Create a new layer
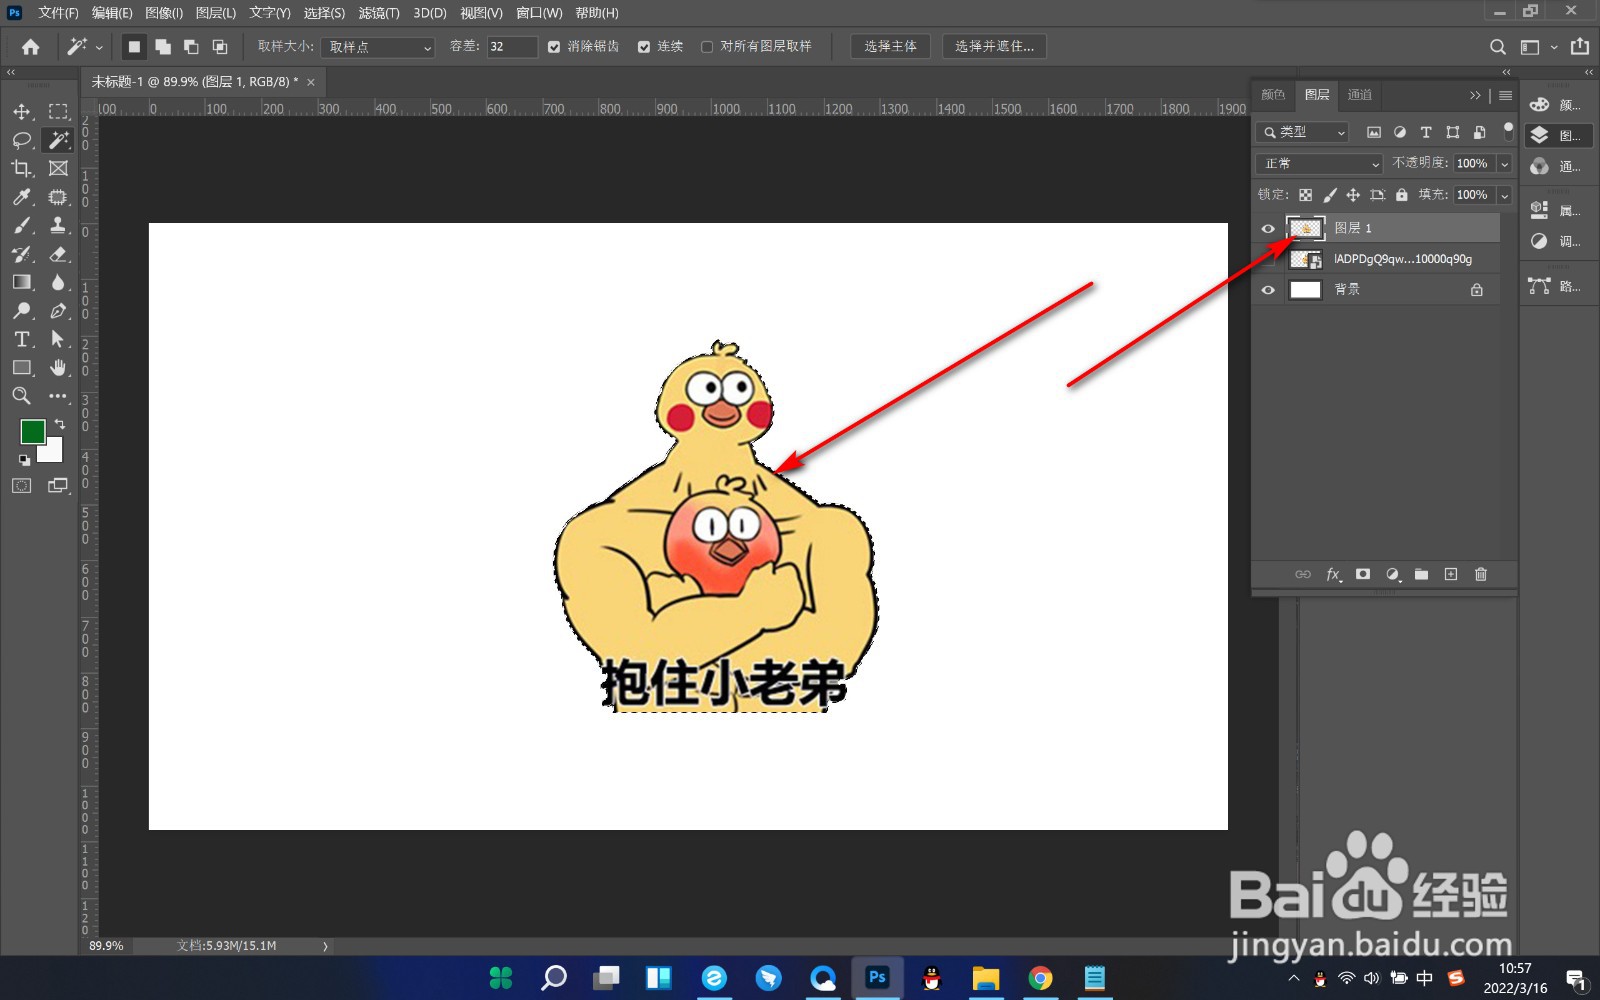Screen dimensions: 1600x1000 tap(1451, 574)
